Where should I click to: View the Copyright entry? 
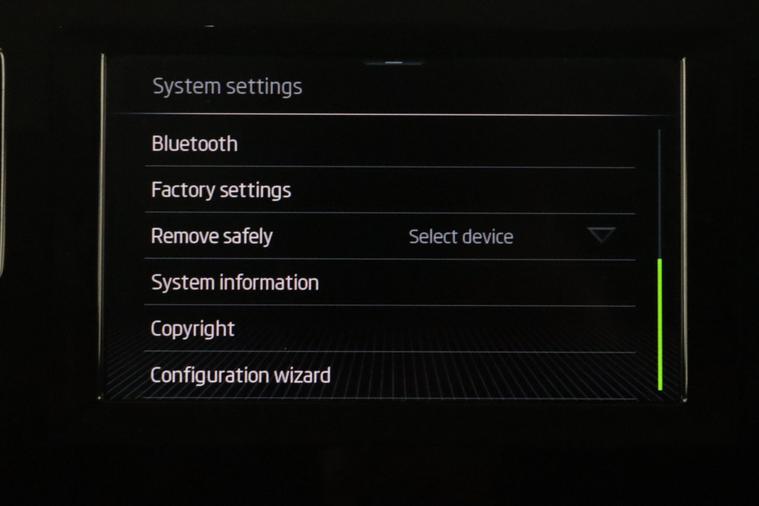(390, 329)
